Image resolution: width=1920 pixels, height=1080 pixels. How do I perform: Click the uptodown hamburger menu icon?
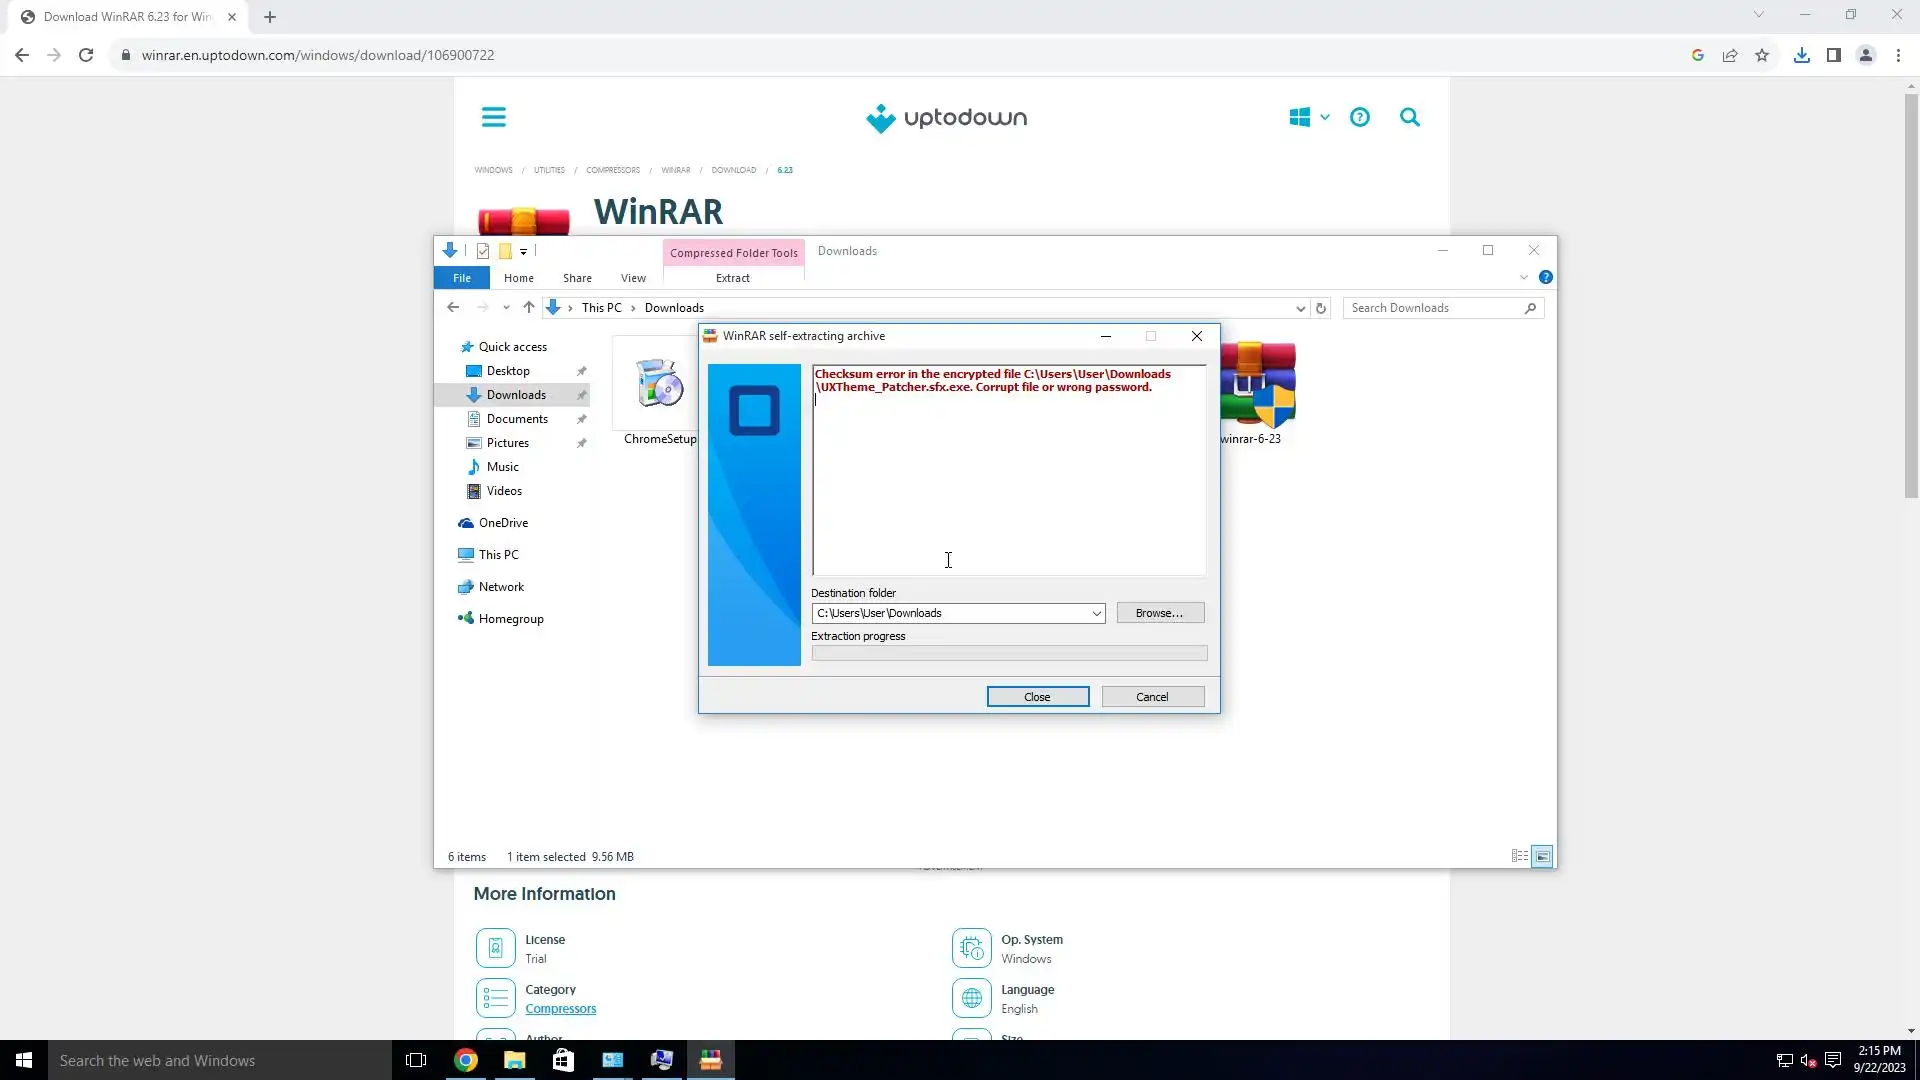494,118
